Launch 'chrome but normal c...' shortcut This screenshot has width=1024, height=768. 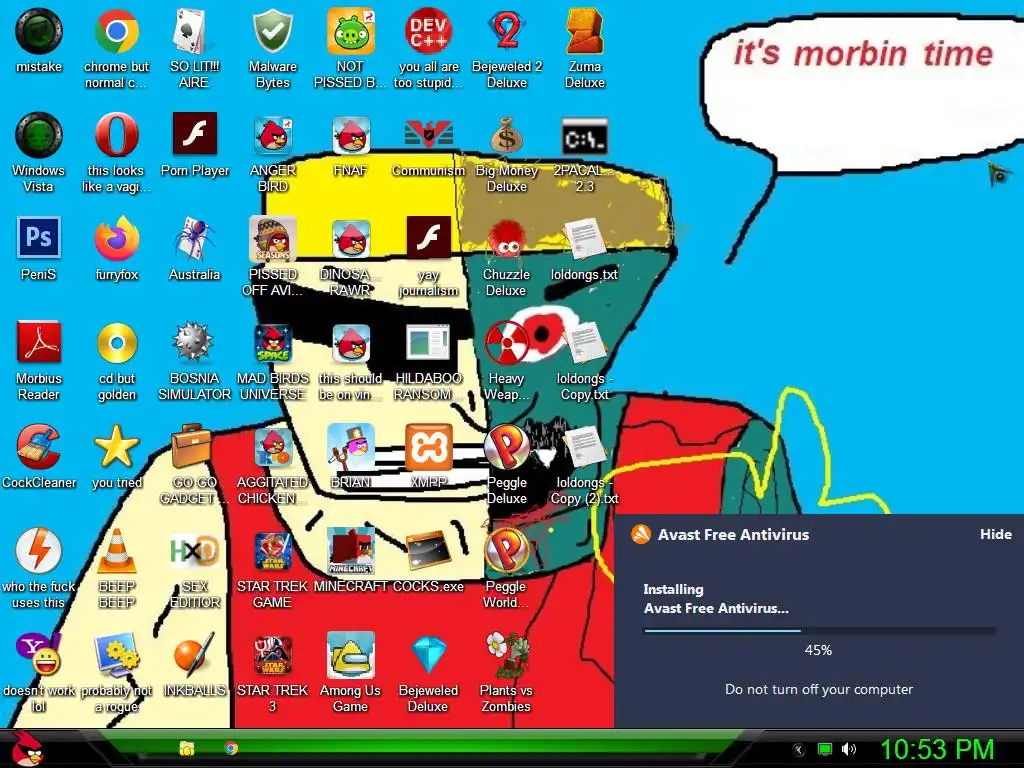[116, 31]
